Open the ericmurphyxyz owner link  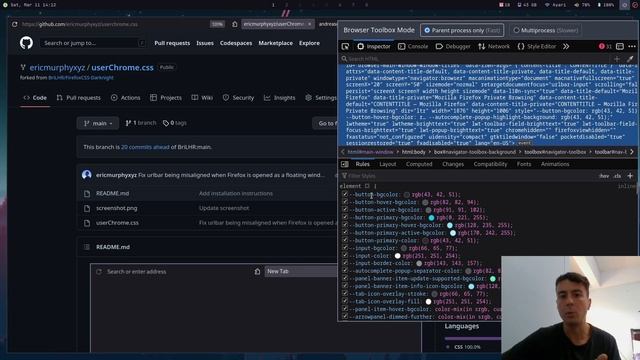pos(57,67)
